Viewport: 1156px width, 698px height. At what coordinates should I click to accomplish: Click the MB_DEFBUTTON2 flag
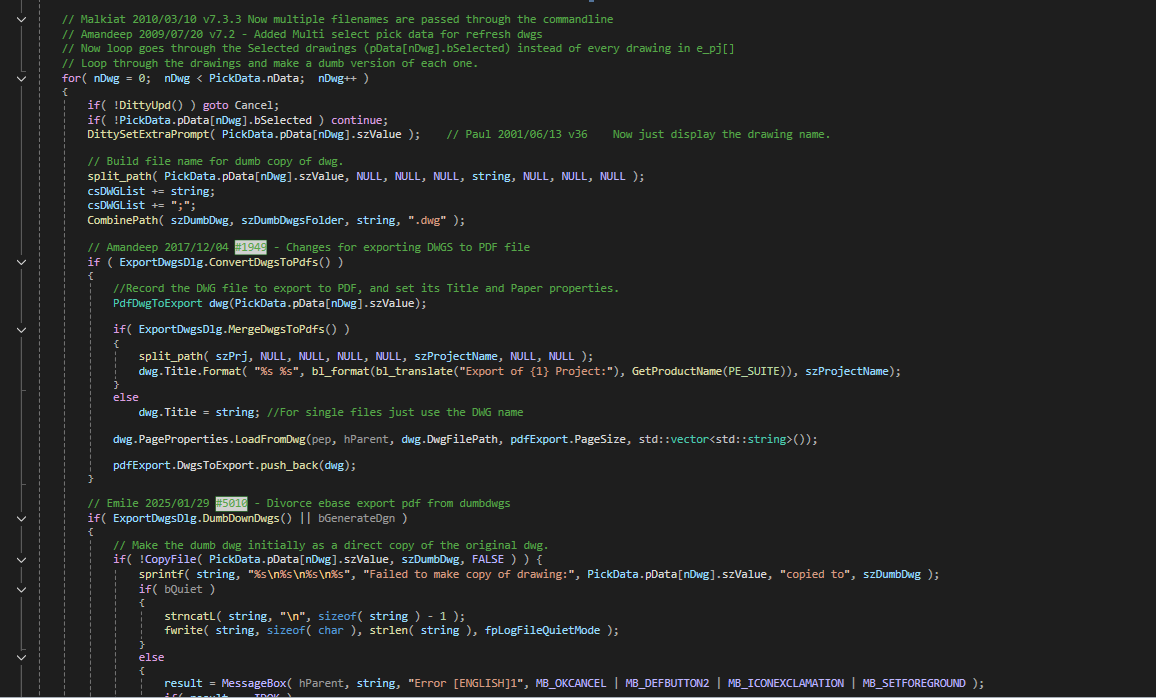pyautogui.click(x=667, y=684)
